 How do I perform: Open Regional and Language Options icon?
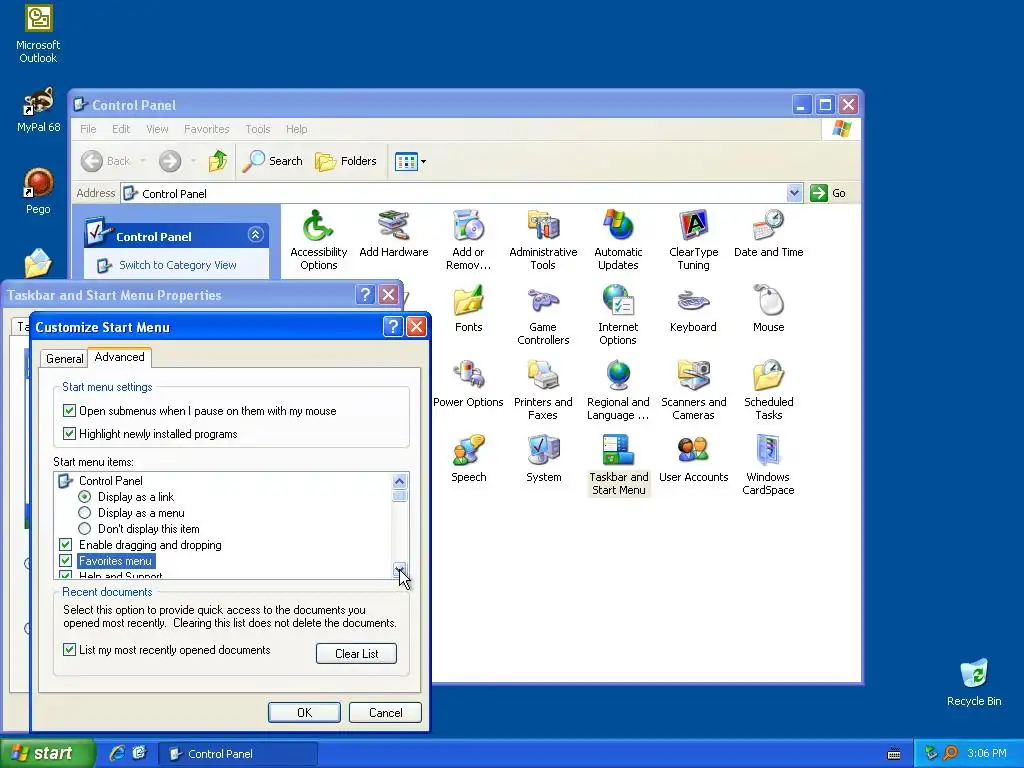618,389
